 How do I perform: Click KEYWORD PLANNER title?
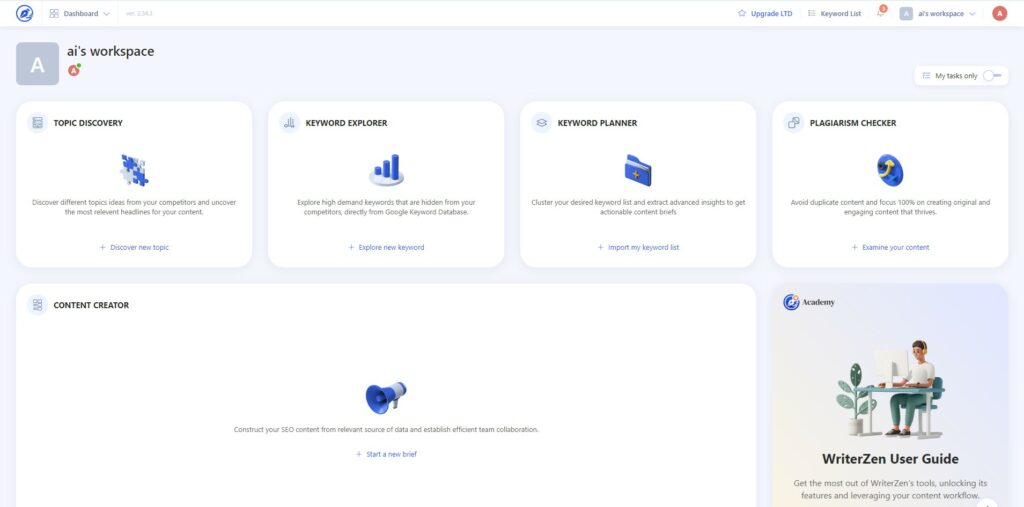pyautogui.click(x=598, y=123)
